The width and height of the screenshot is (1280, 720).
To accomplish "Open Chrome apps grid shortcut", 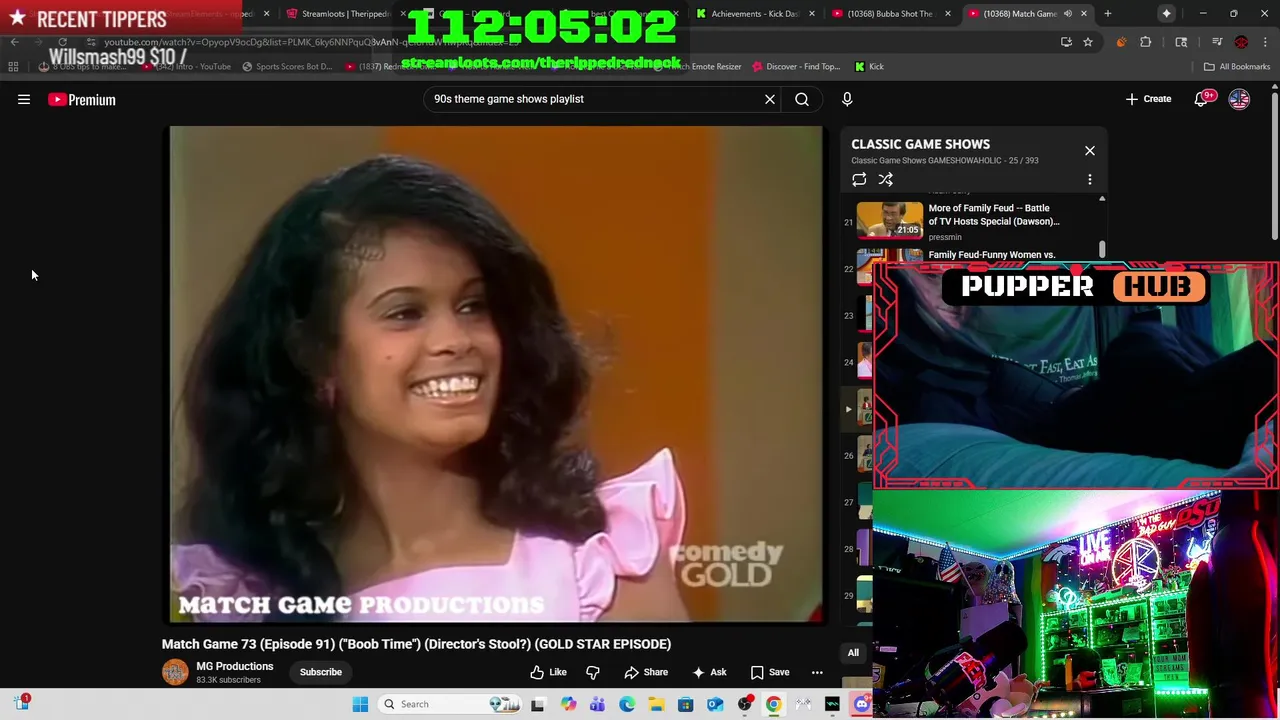I will [13, 67].
